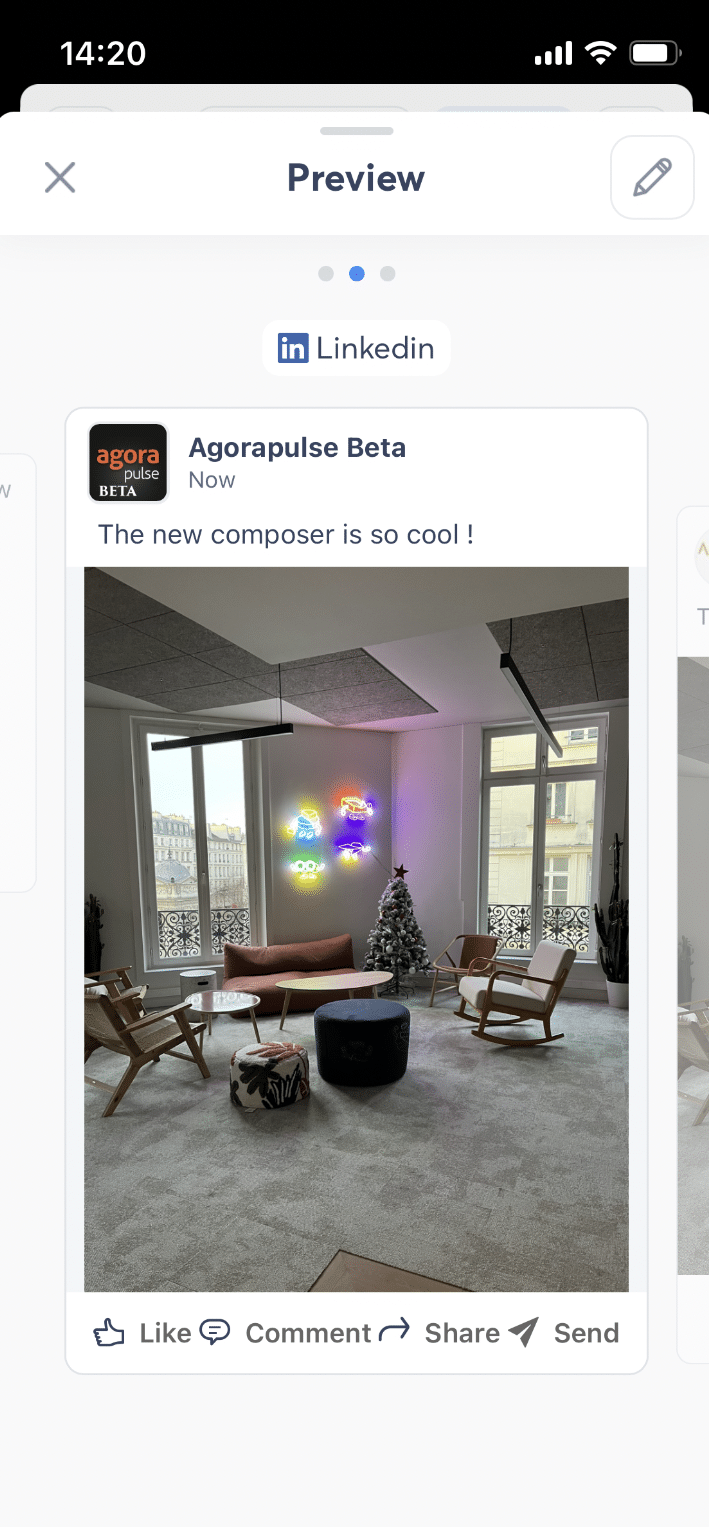Select the third page indicator dot
The width and height of the screenshot is (709, 1527).
388,274
